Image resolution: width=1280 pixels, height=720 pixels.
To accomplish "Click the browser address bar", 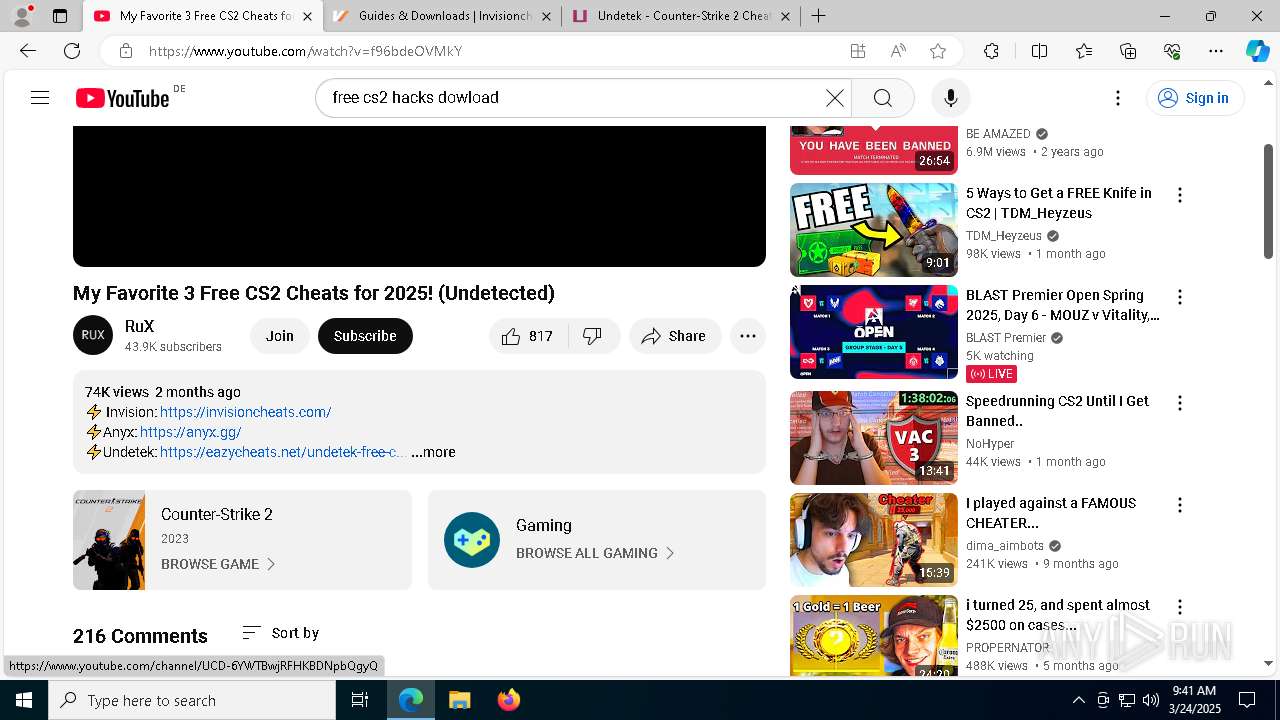I will (490, 51).
